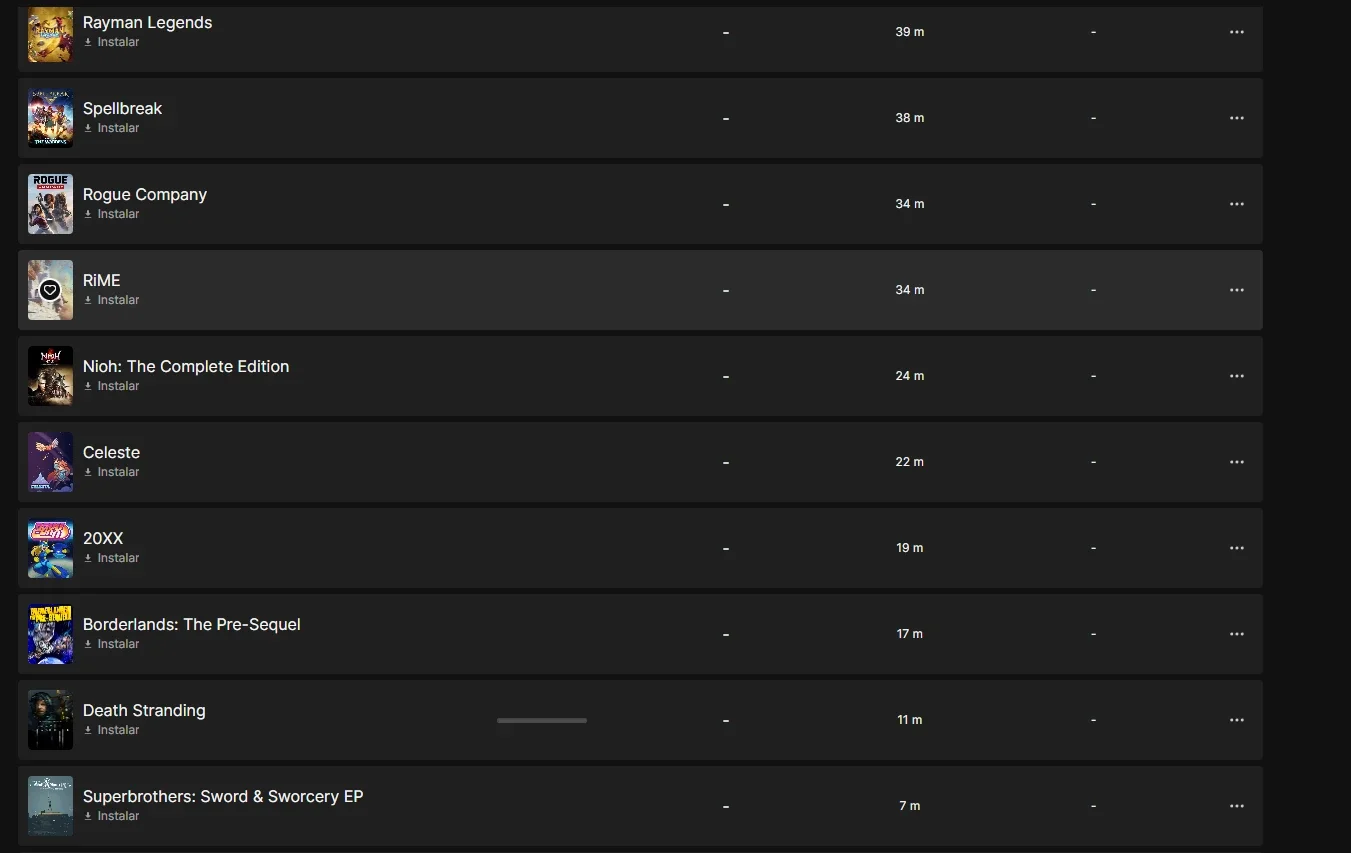Viewport: 1351px width, 853px height.
Task: Install Rayman Legends
Action: [x=111, y=42]
